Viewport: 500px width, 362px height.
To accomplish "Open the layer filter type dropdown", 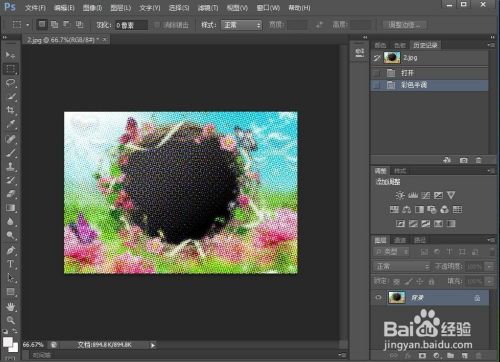I will (391, 252).
